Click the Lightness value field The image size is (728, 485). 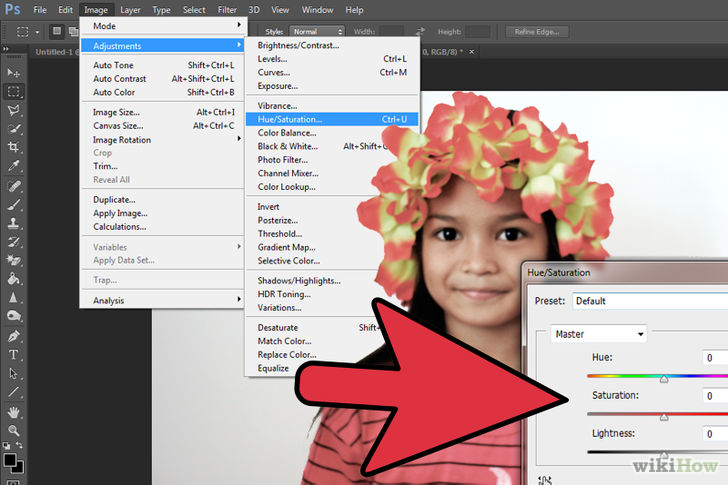point(715,433)
